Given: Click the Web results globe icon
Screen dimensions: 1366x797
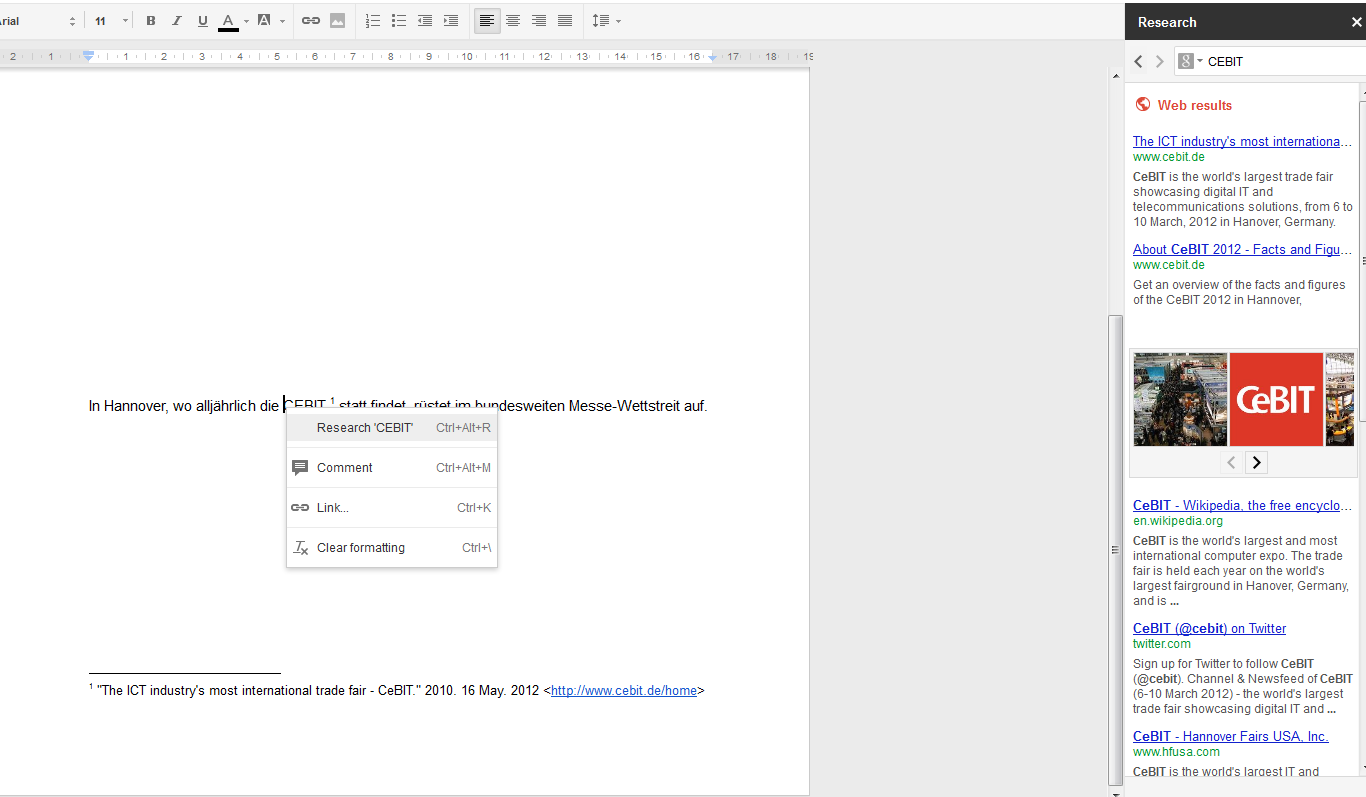Looking at the screenshot, I should click(x=1143, y=105).
